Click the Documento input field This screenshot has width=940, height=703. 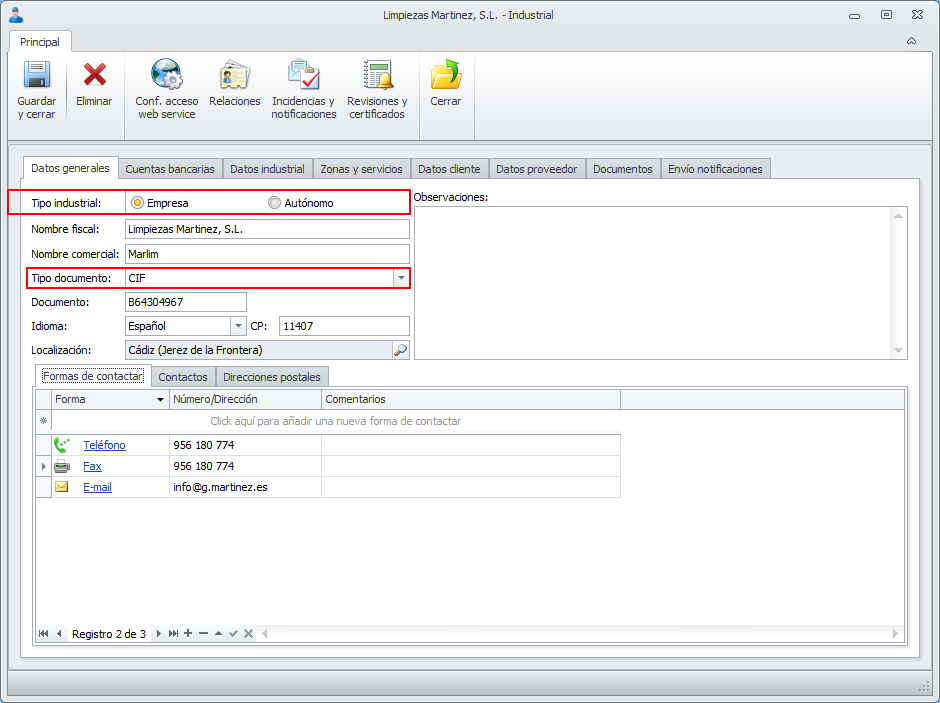pyautogui.click(x=186, y=302)
